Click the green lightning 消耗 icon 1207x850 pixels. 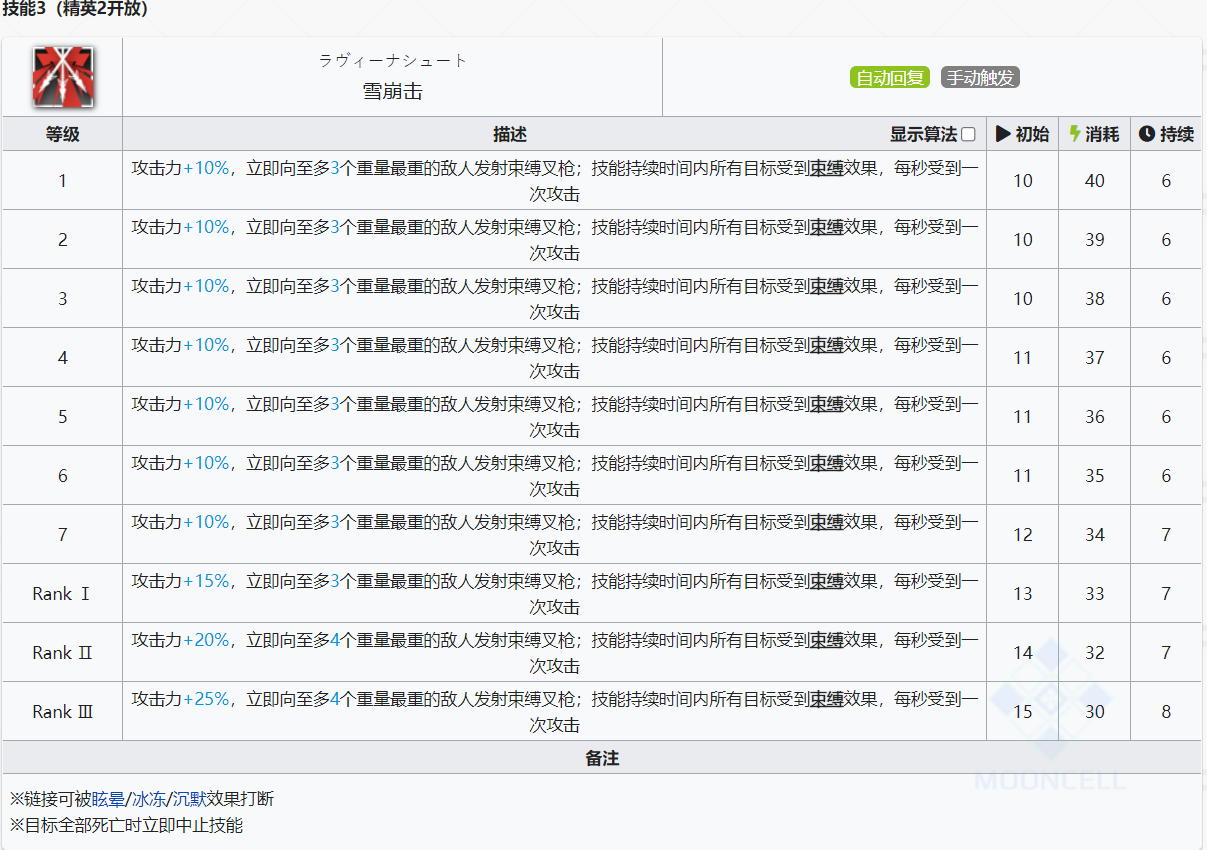point(1075,134)
